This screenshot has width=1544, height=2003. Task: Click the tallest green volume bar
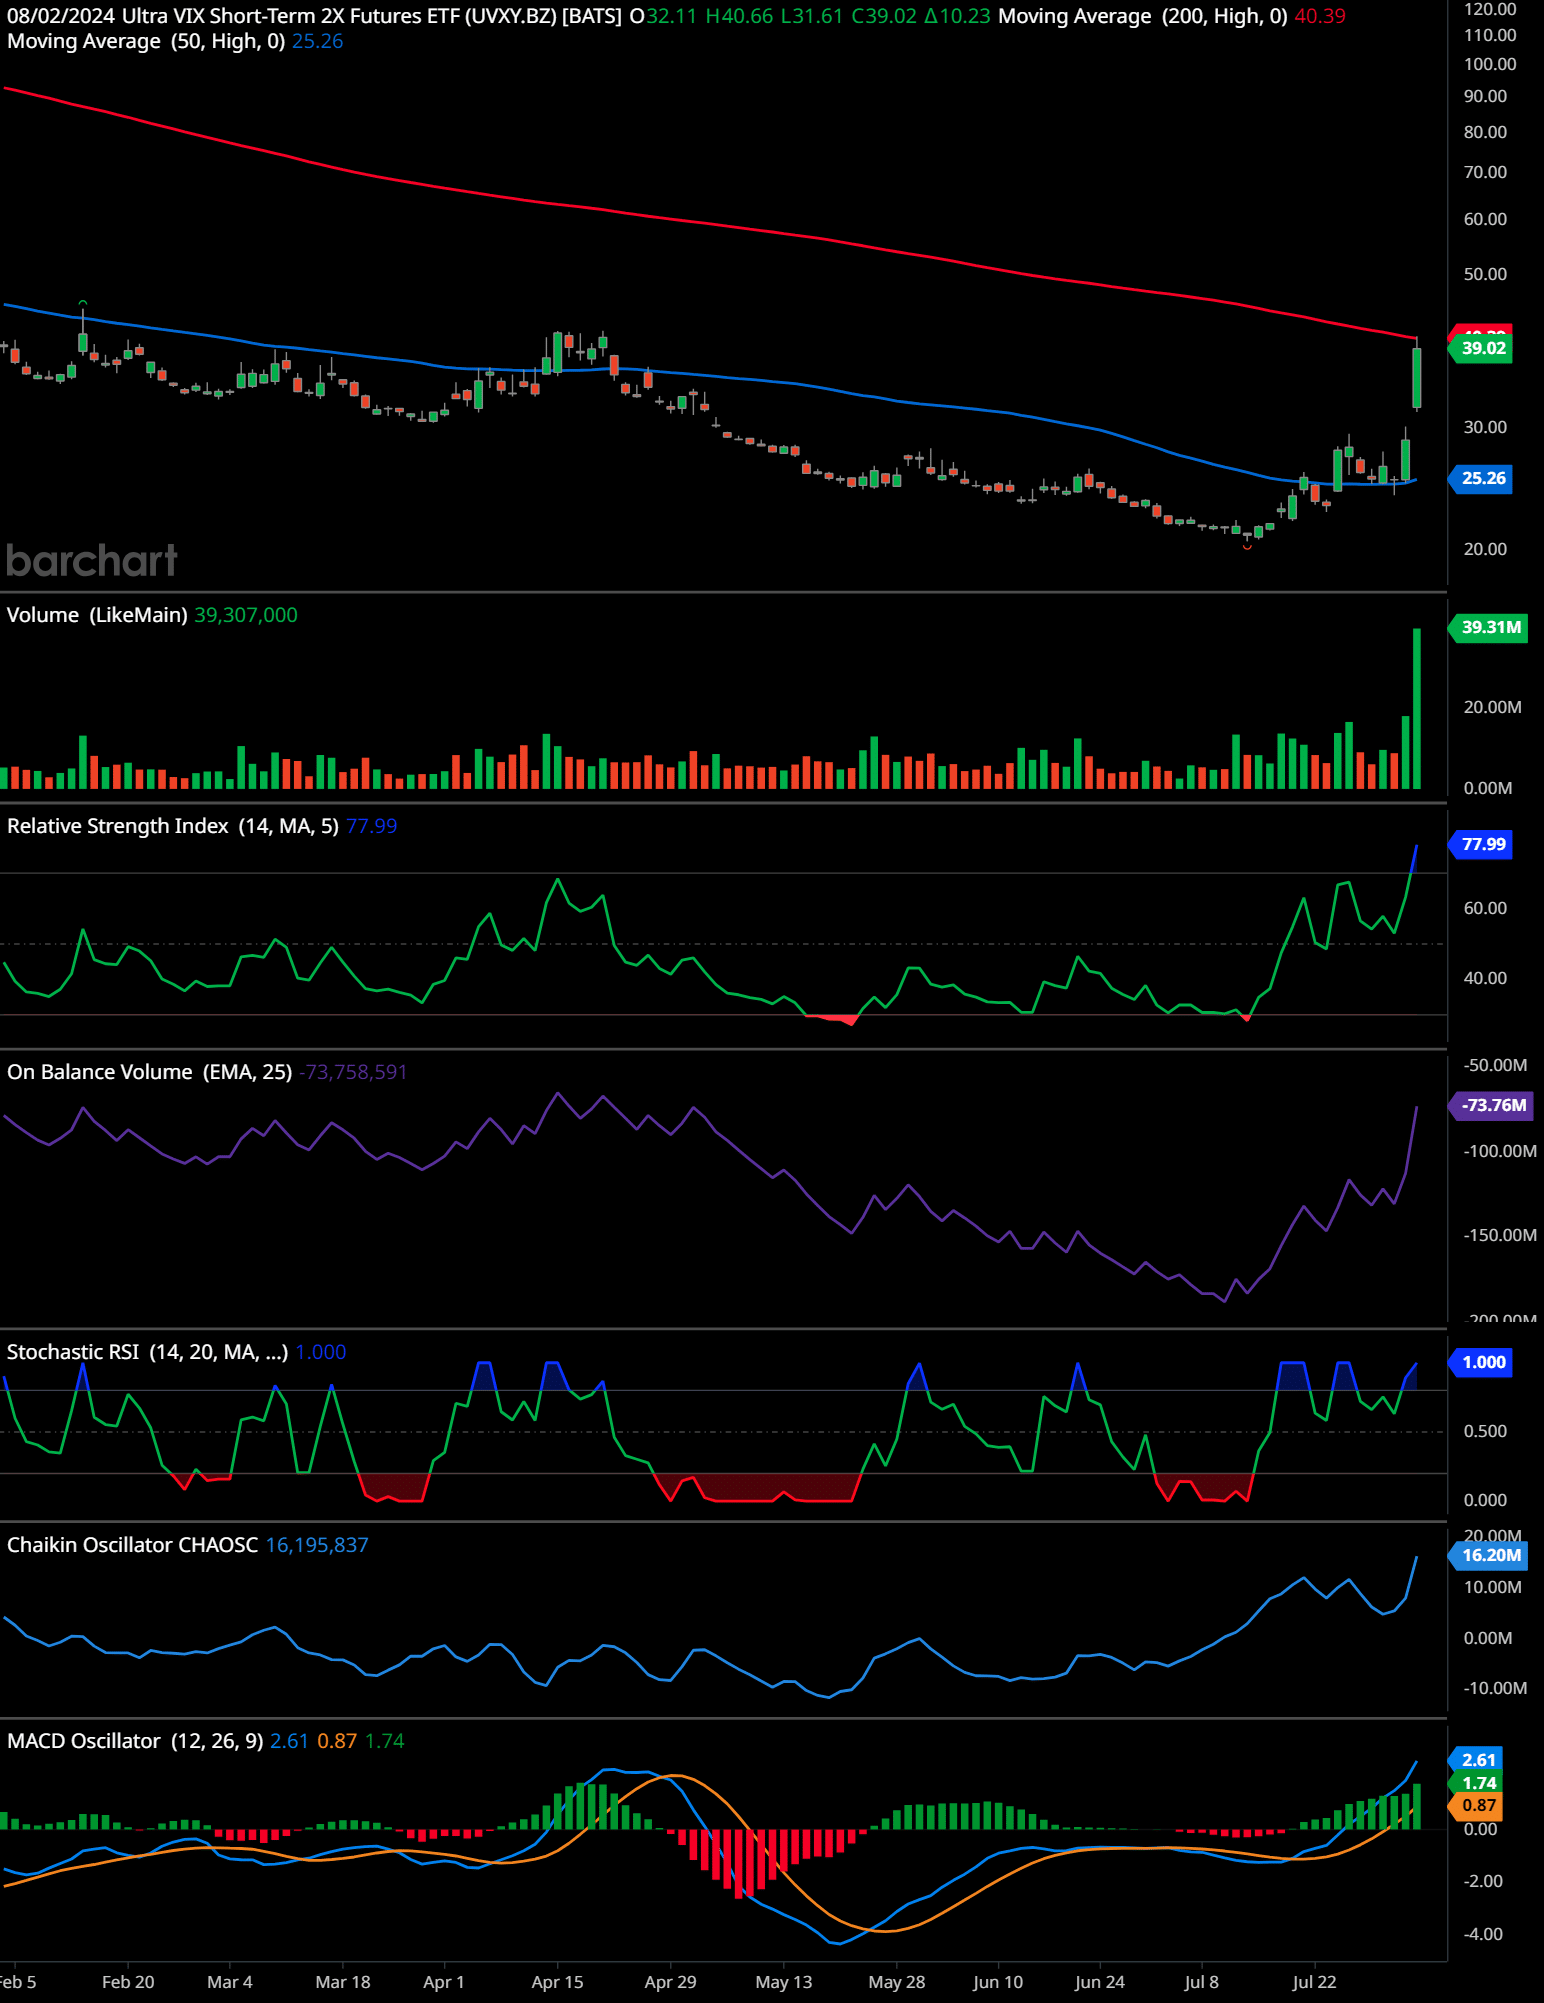(1417, 708)
